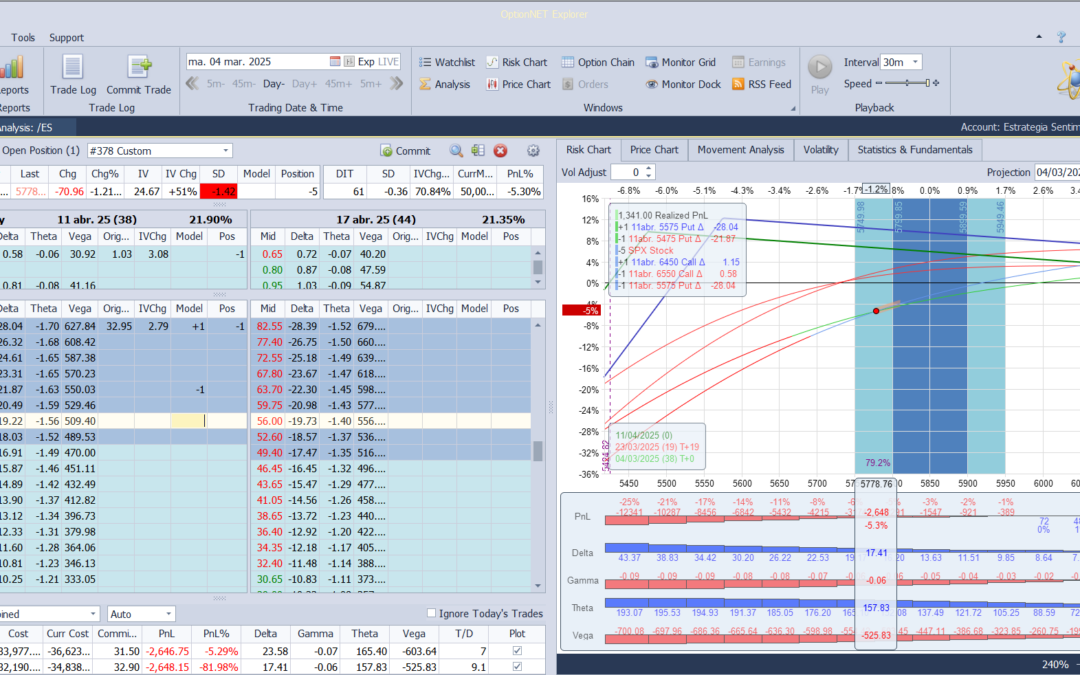Select the Risk Chart tab

pos(588,149)
